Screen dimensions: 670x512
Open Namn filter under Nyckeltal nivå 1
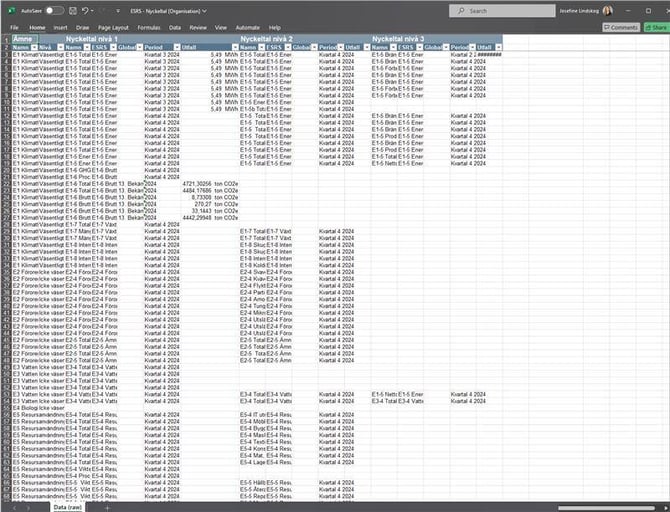(x=87, y=47)
